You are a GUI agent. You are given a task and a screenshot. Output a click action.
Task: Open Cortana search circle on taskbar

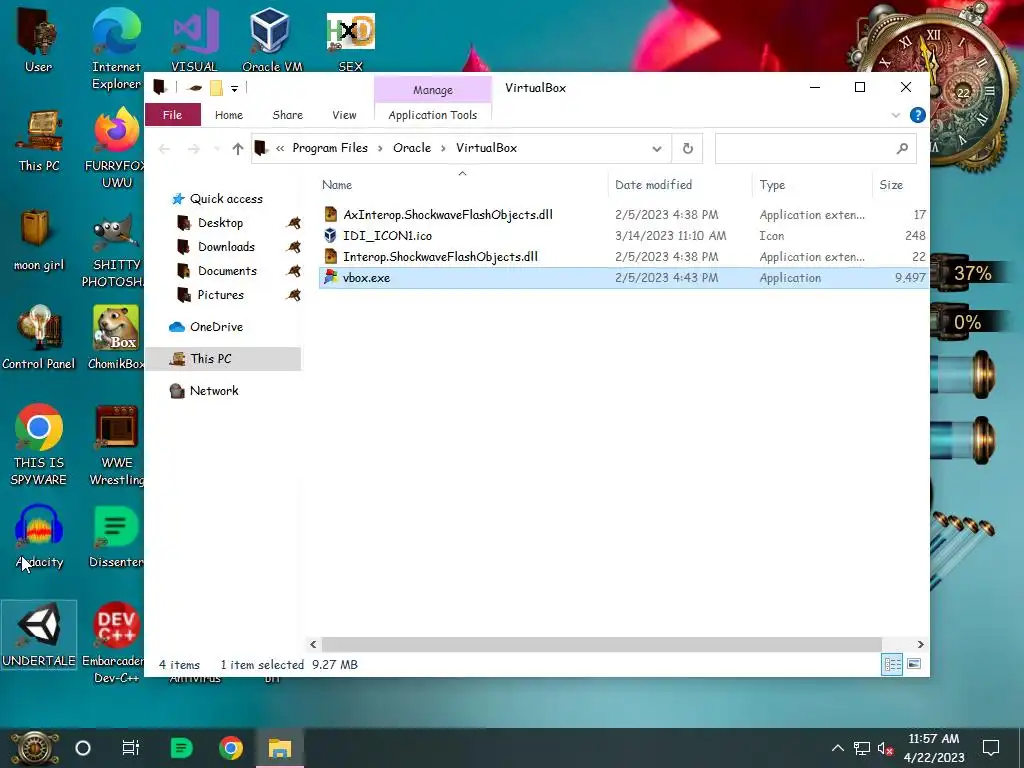point(83,748)
